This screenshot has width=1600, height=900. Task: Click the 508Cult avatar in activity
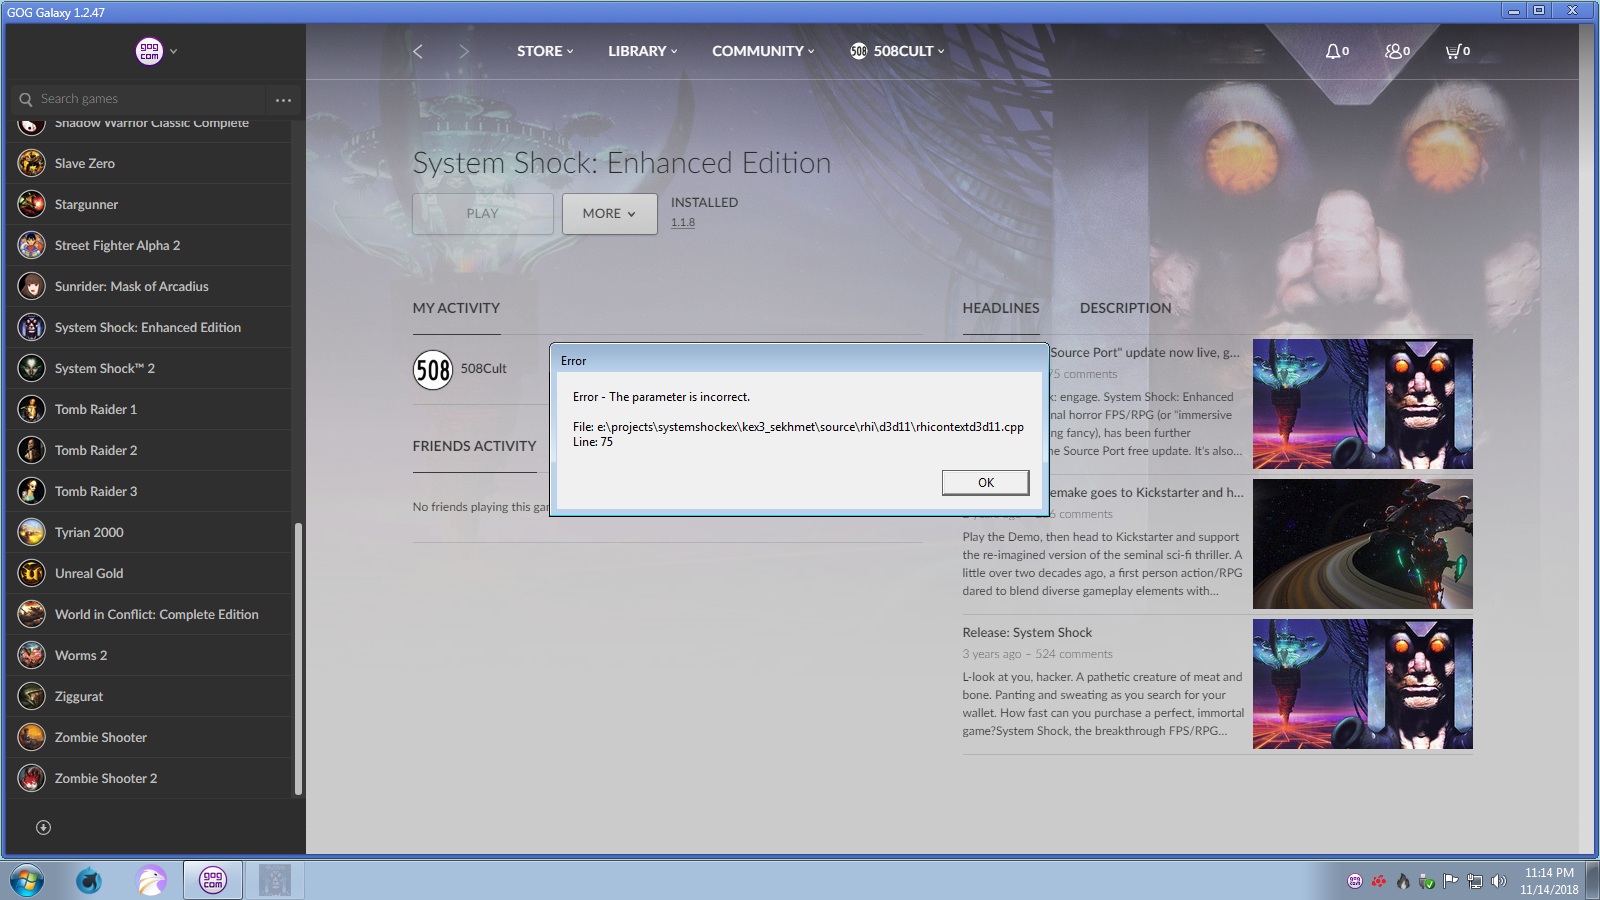(x=433, y=370)
